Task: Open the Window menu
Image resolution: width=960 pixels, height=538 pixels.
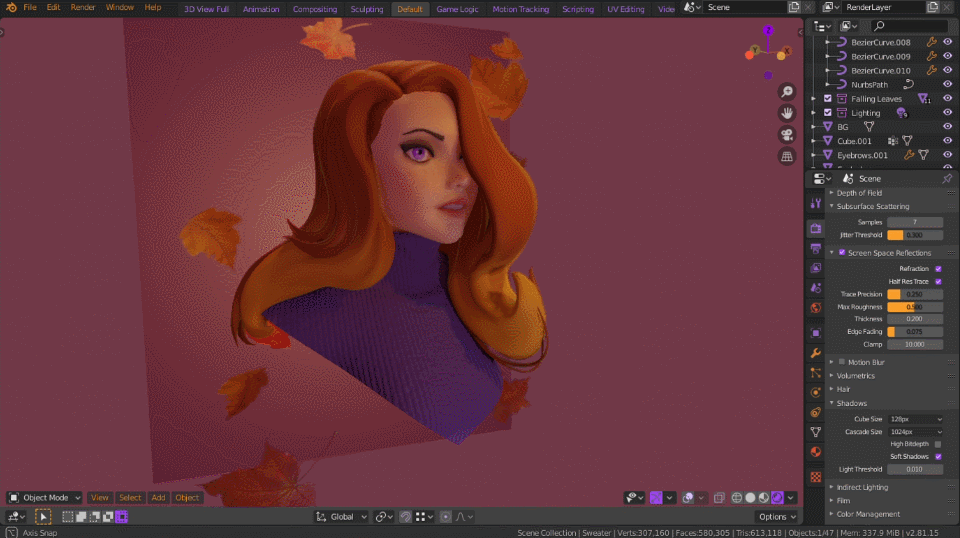Action: (119, 7)
